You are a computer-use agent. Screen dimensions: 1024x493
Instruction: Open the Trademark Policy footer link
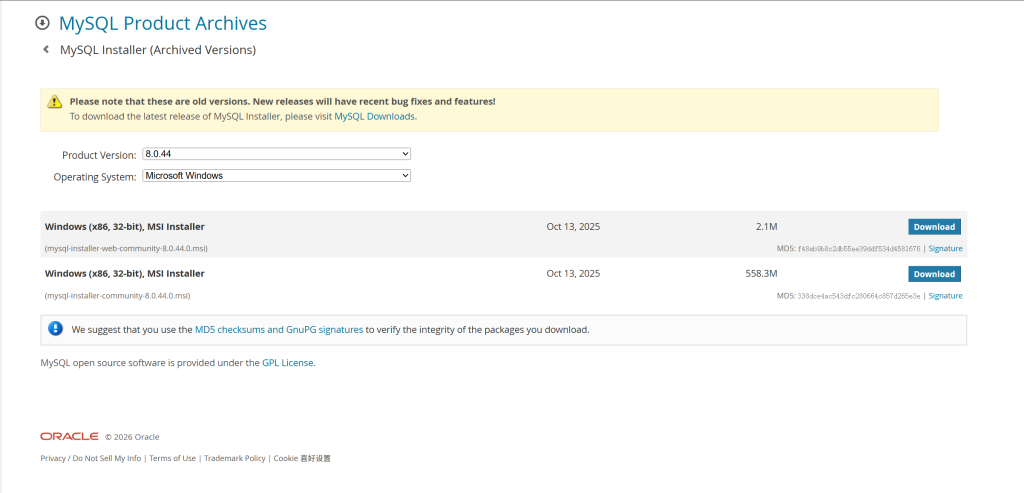coord(234,458)
